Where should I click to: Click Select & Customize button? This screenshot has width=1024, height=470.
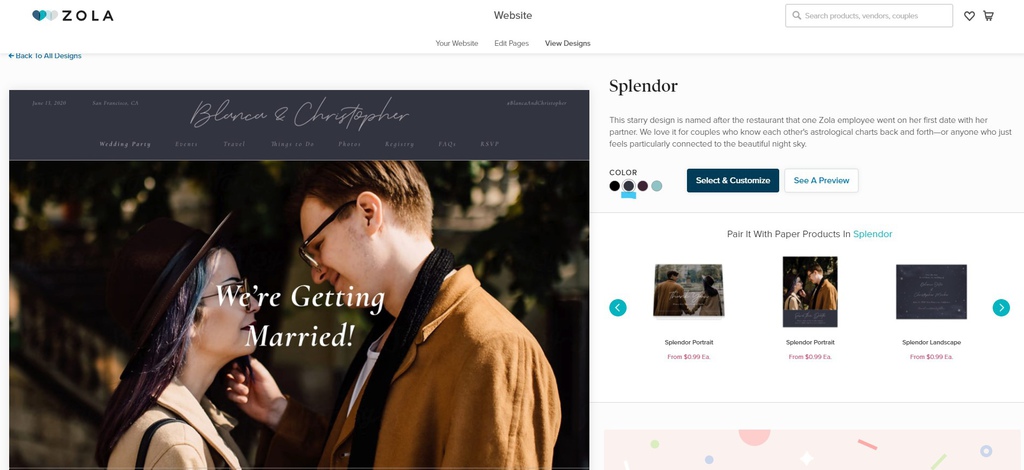point(733,181)
